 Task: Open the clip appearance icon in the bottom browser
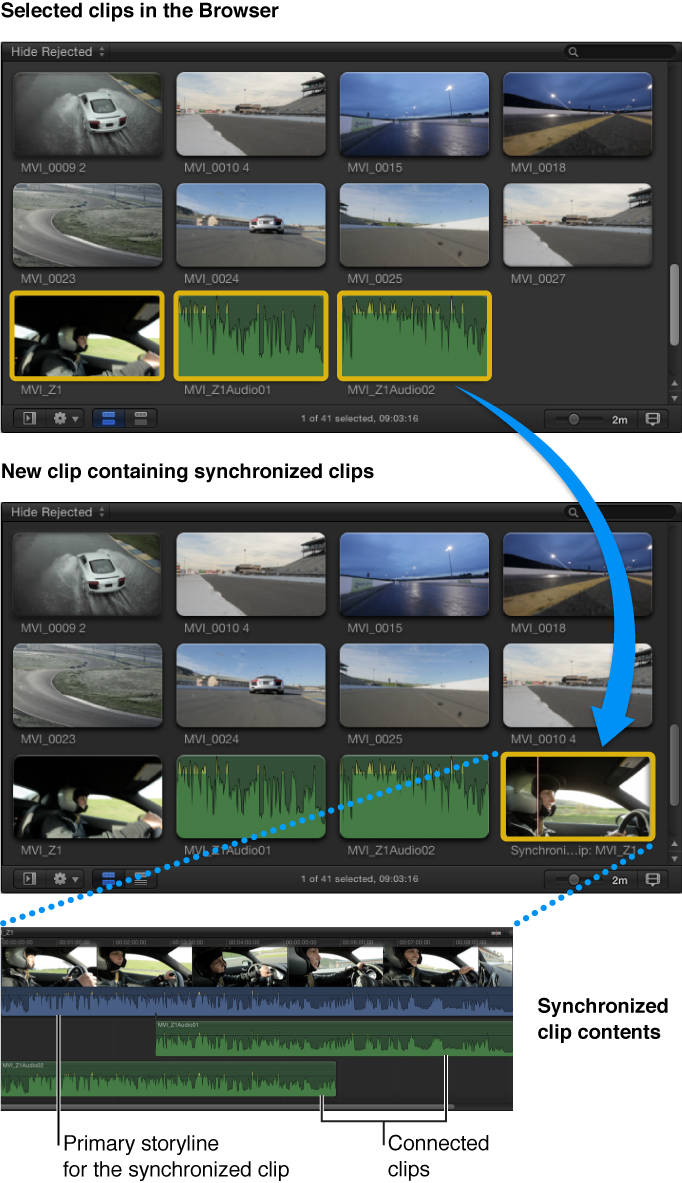[x=653, y=880]
